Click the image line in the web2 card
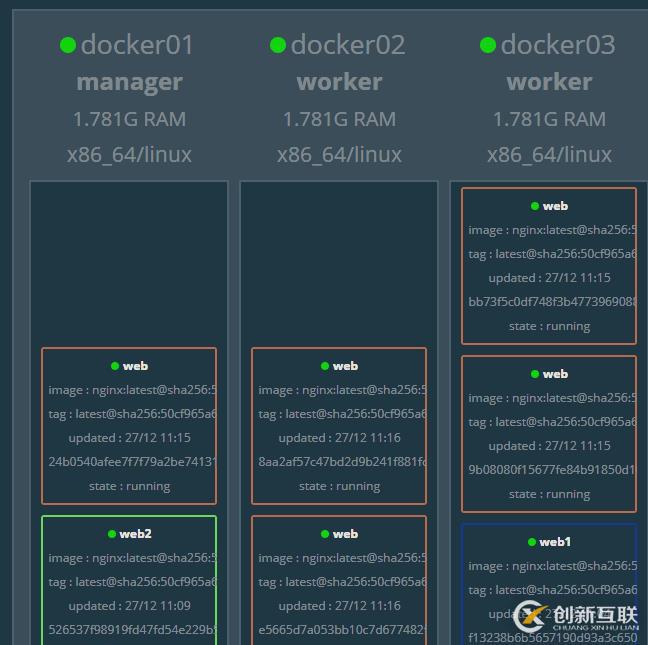Screen dimensions: 648x645 click(132, 558)
